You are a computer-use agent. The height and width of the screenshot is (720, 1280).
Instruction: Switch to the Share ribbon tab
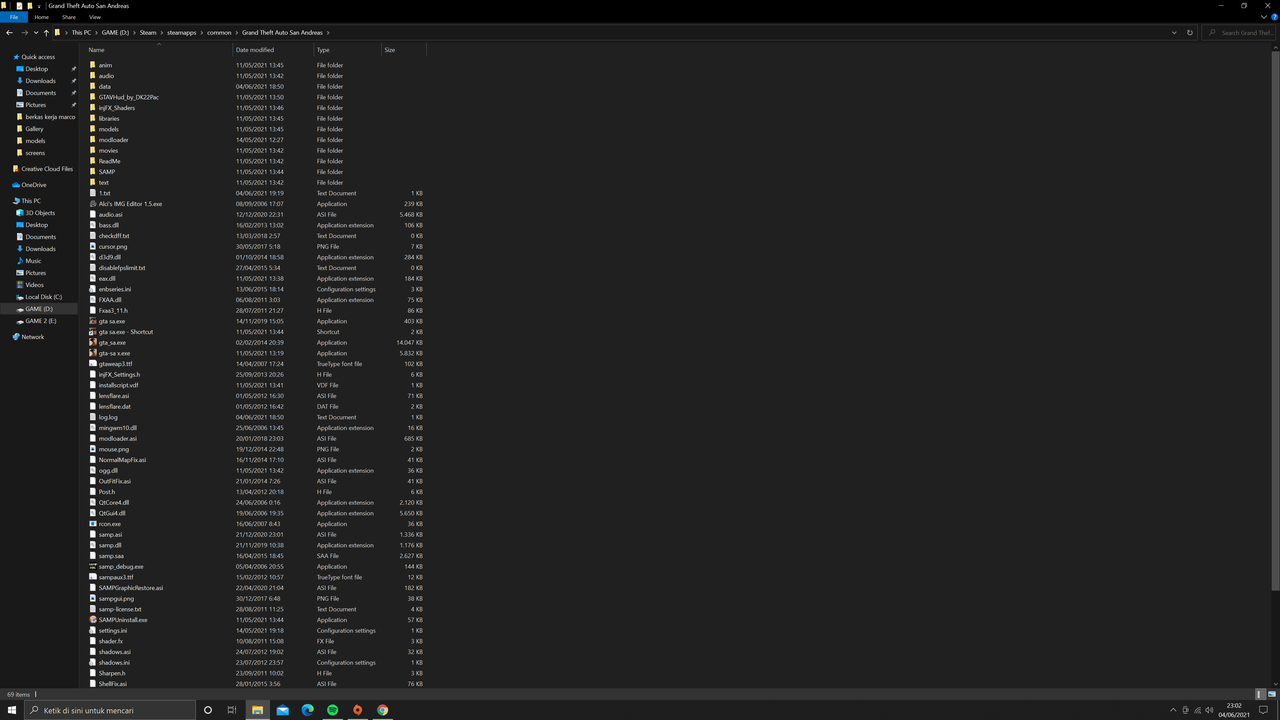68,17
